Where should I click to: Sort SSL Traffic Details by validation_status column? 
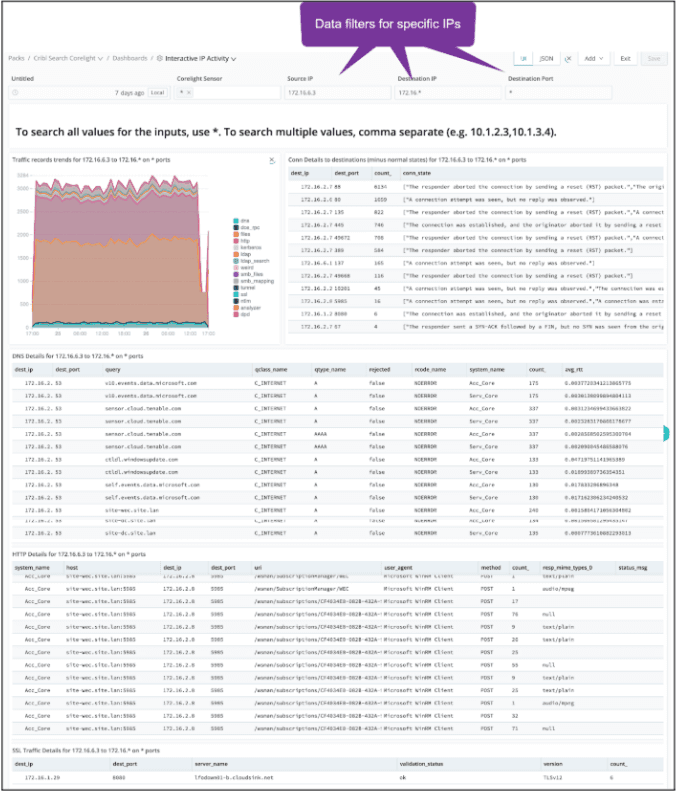pos(421,764)
